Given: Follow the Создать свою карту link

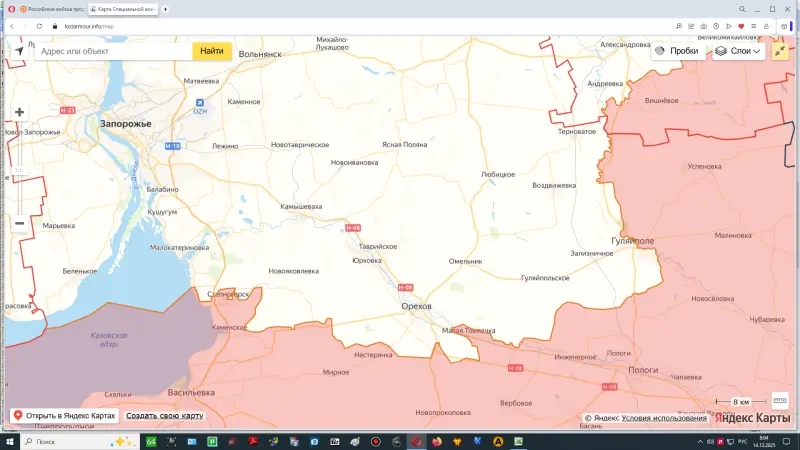Looking at the screenshot, I should point(165,415).
